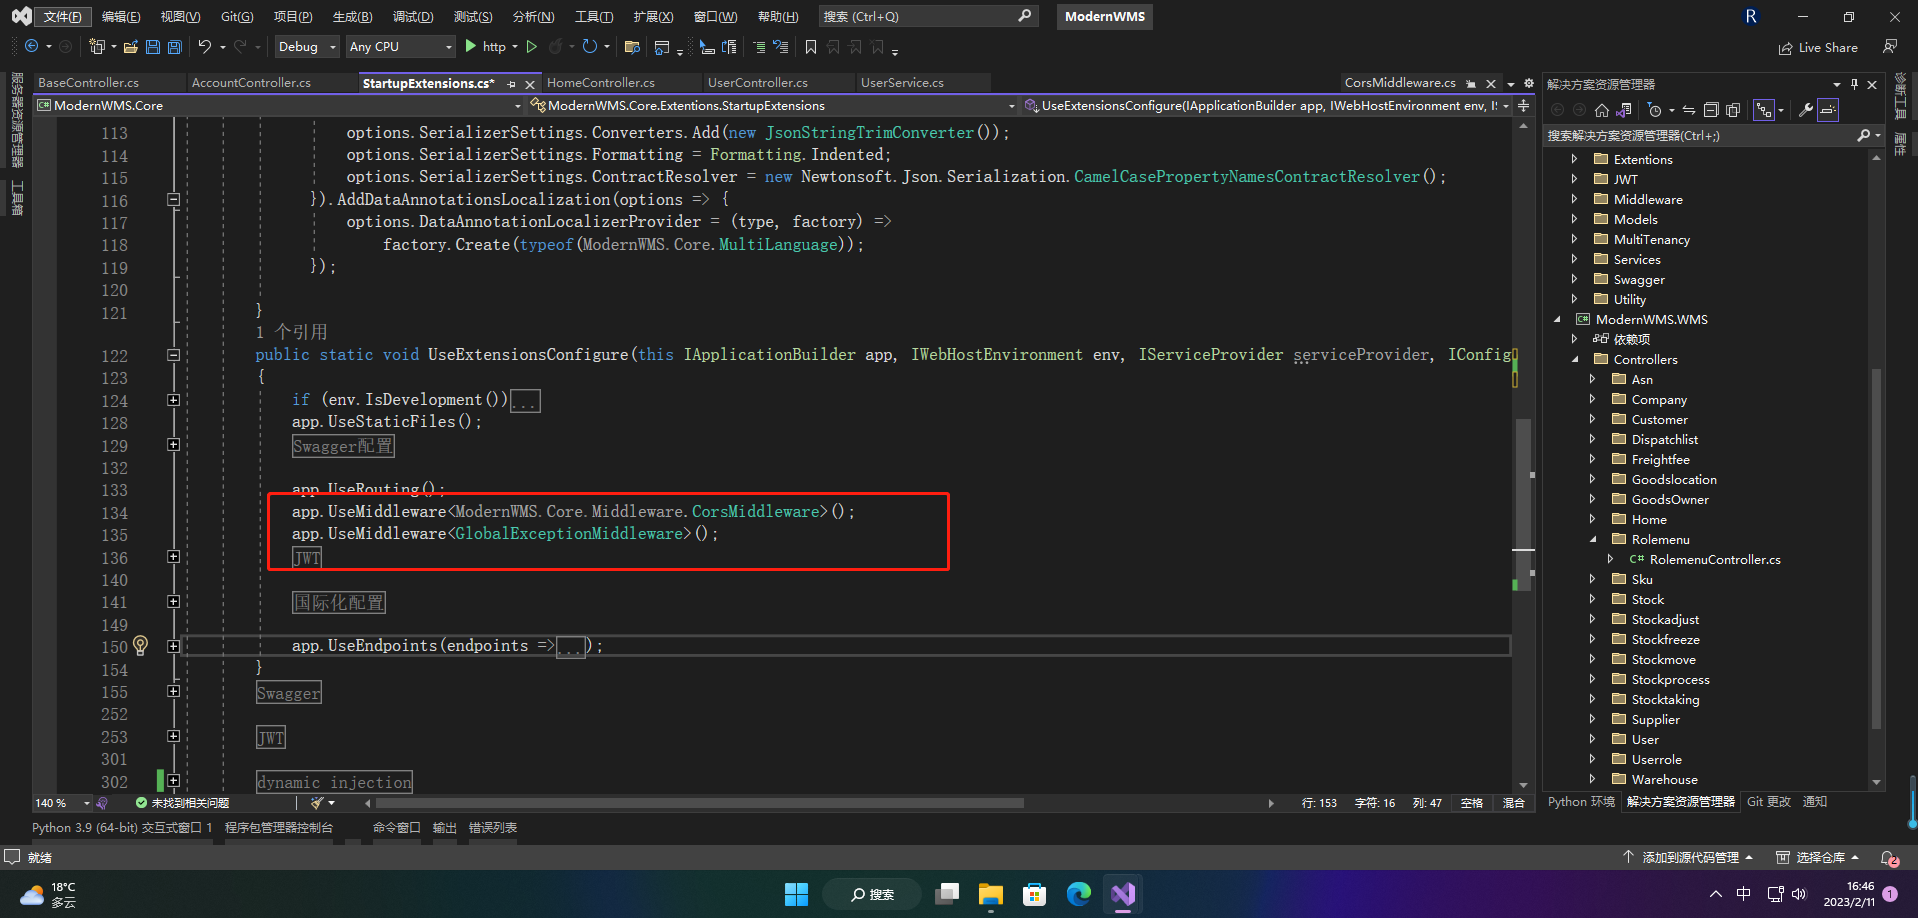Viewport: 1918px width, 918px height.
Task: Toggle the Preview Selected Items button
Action: 1828,110
